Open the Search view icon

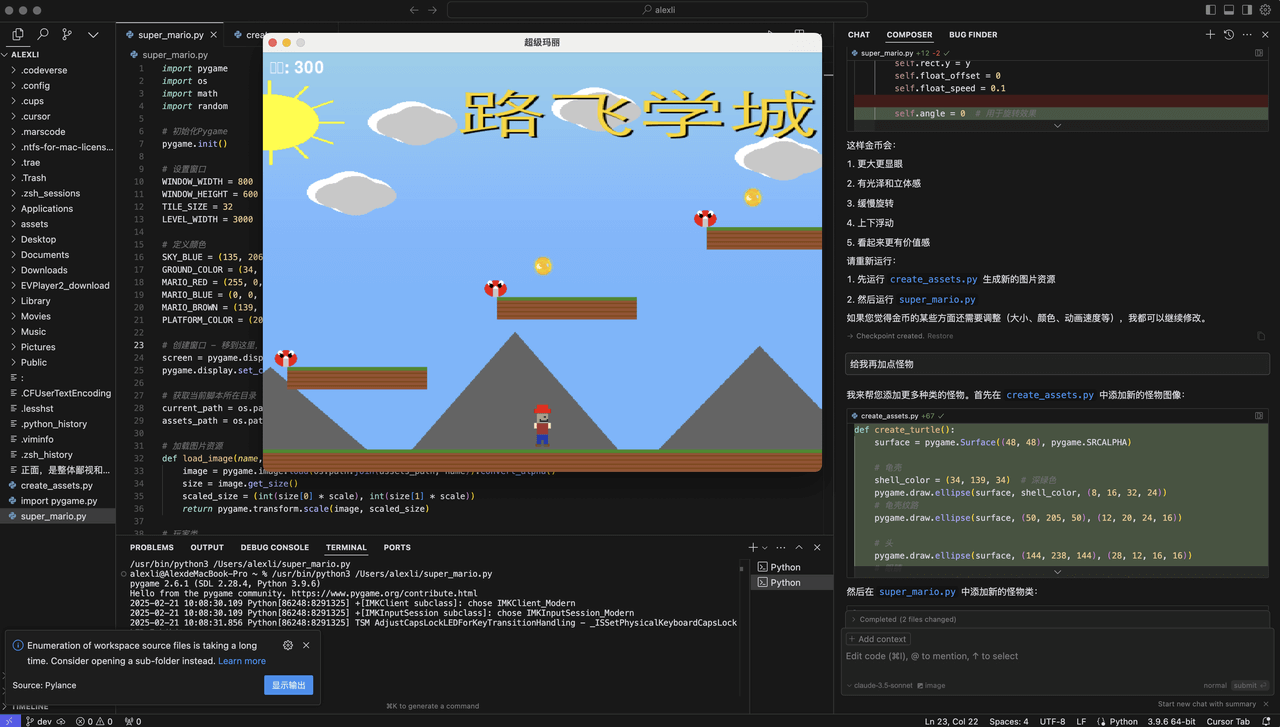tap(42, 34)
